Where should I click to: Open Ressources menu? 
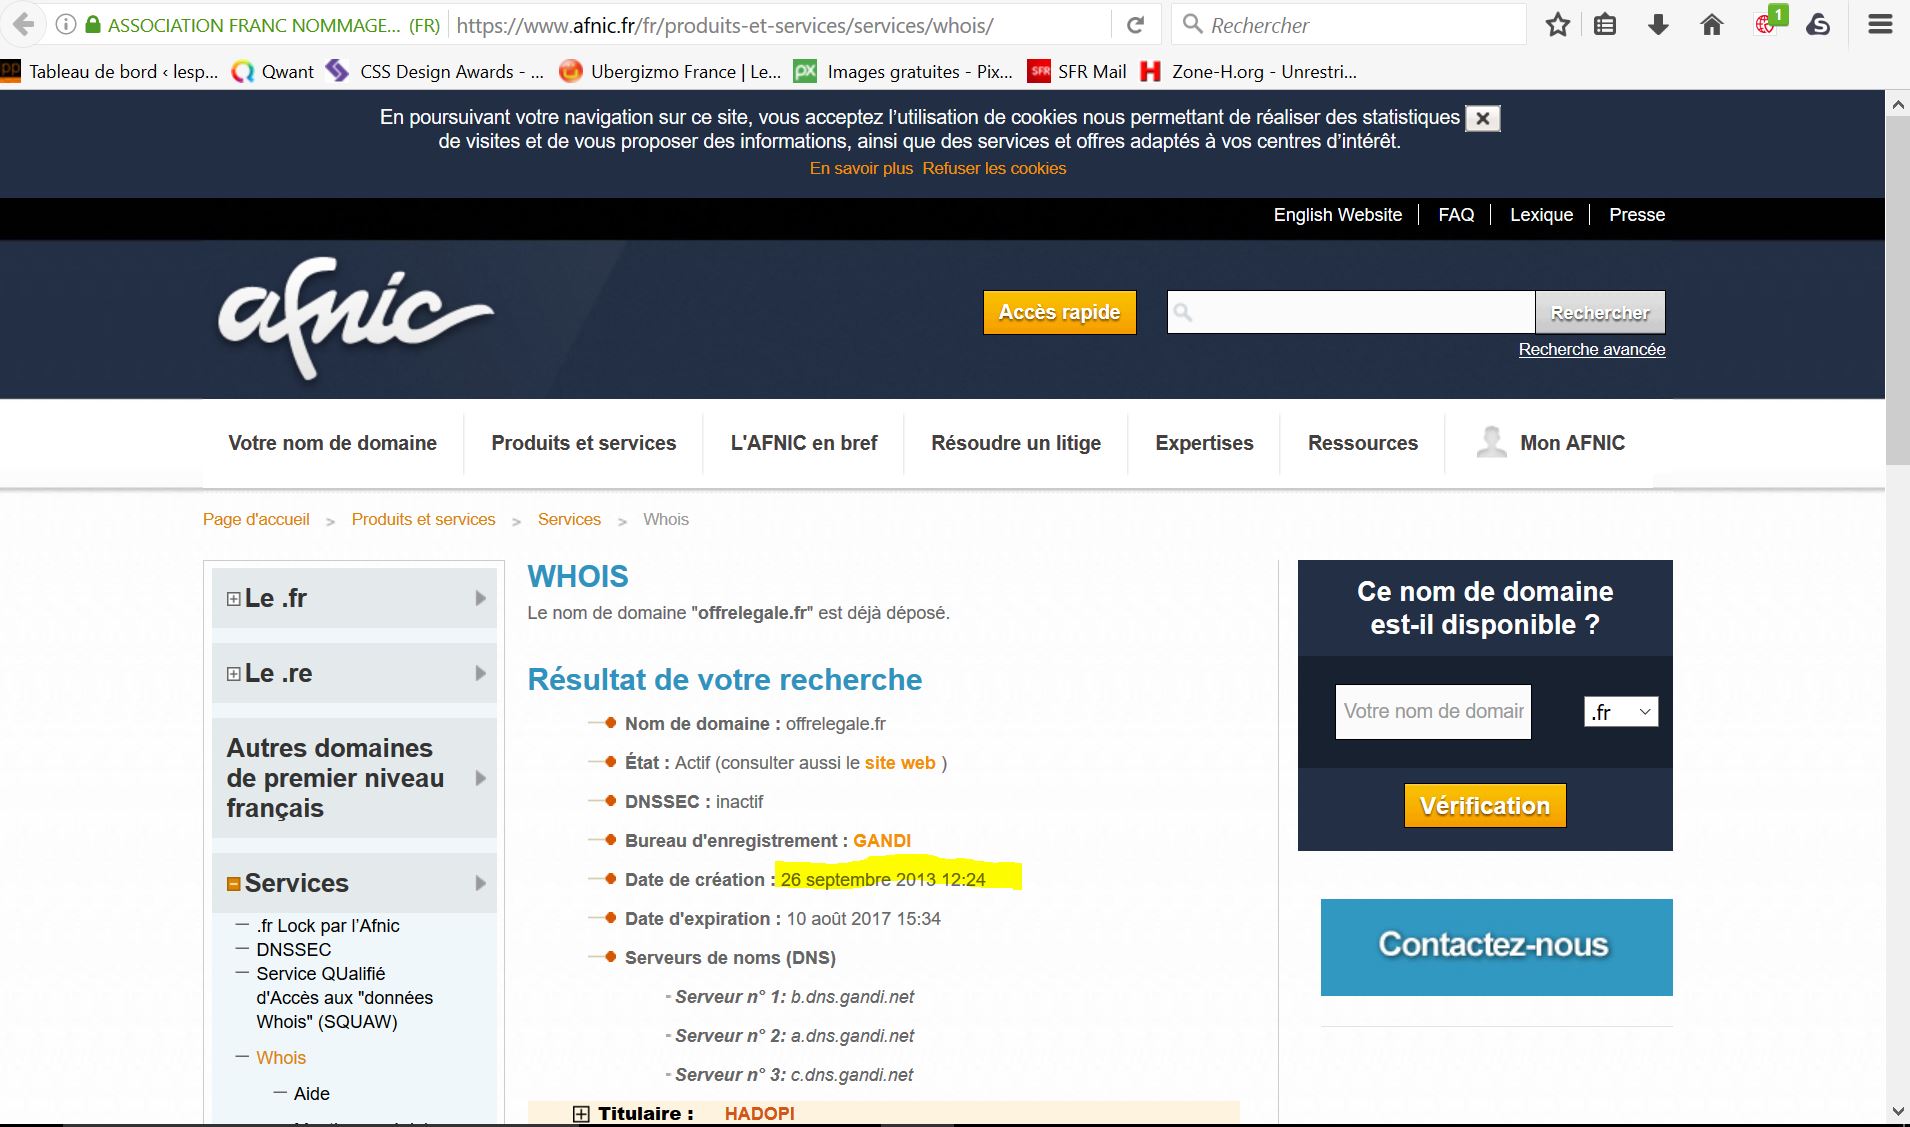[1363, 443]
